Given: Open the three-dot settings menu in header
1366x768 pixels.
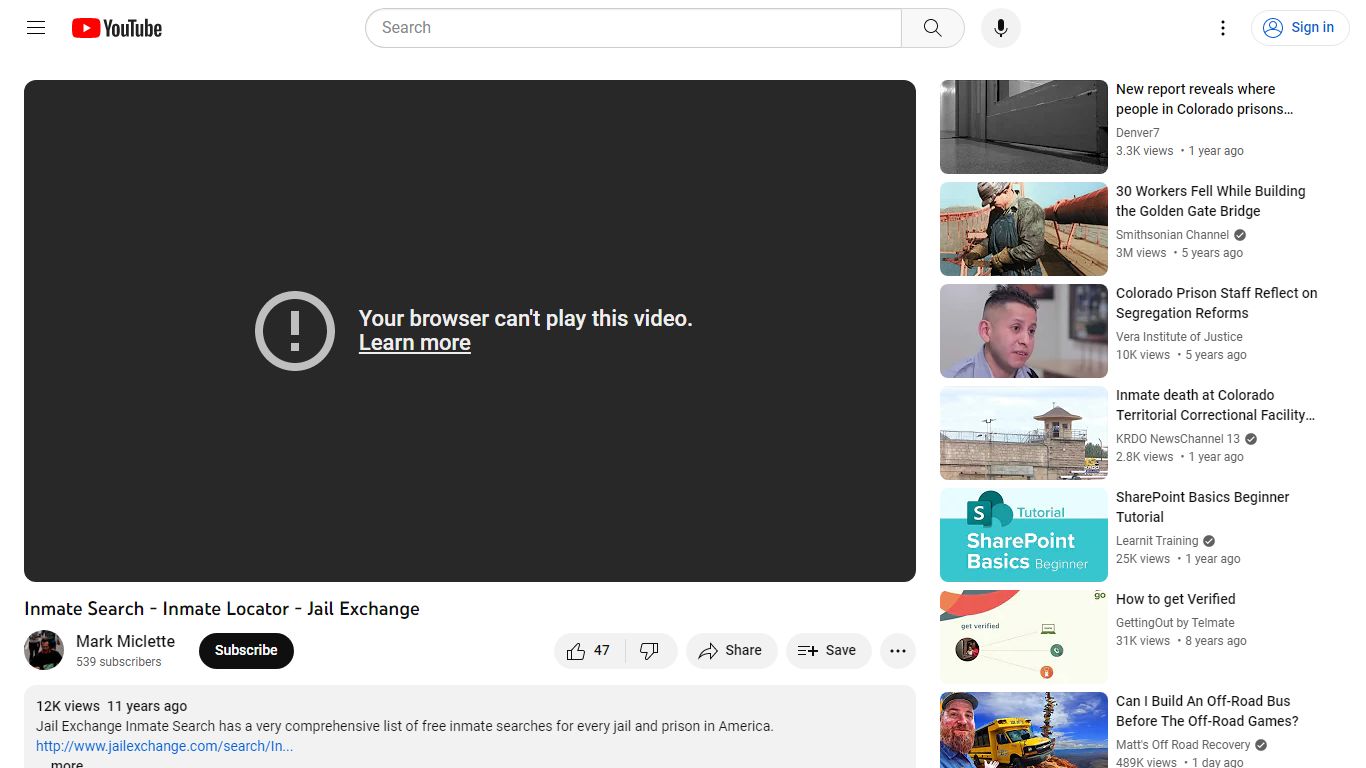Looking at the screenshot, I should point(1222,28).
